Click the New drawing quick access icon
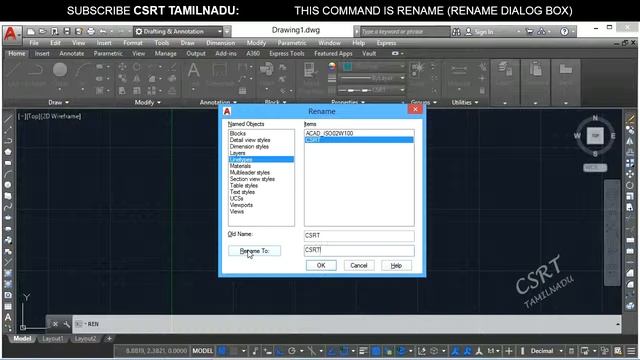This screenshot has width=640, height=360. point(31,31)
